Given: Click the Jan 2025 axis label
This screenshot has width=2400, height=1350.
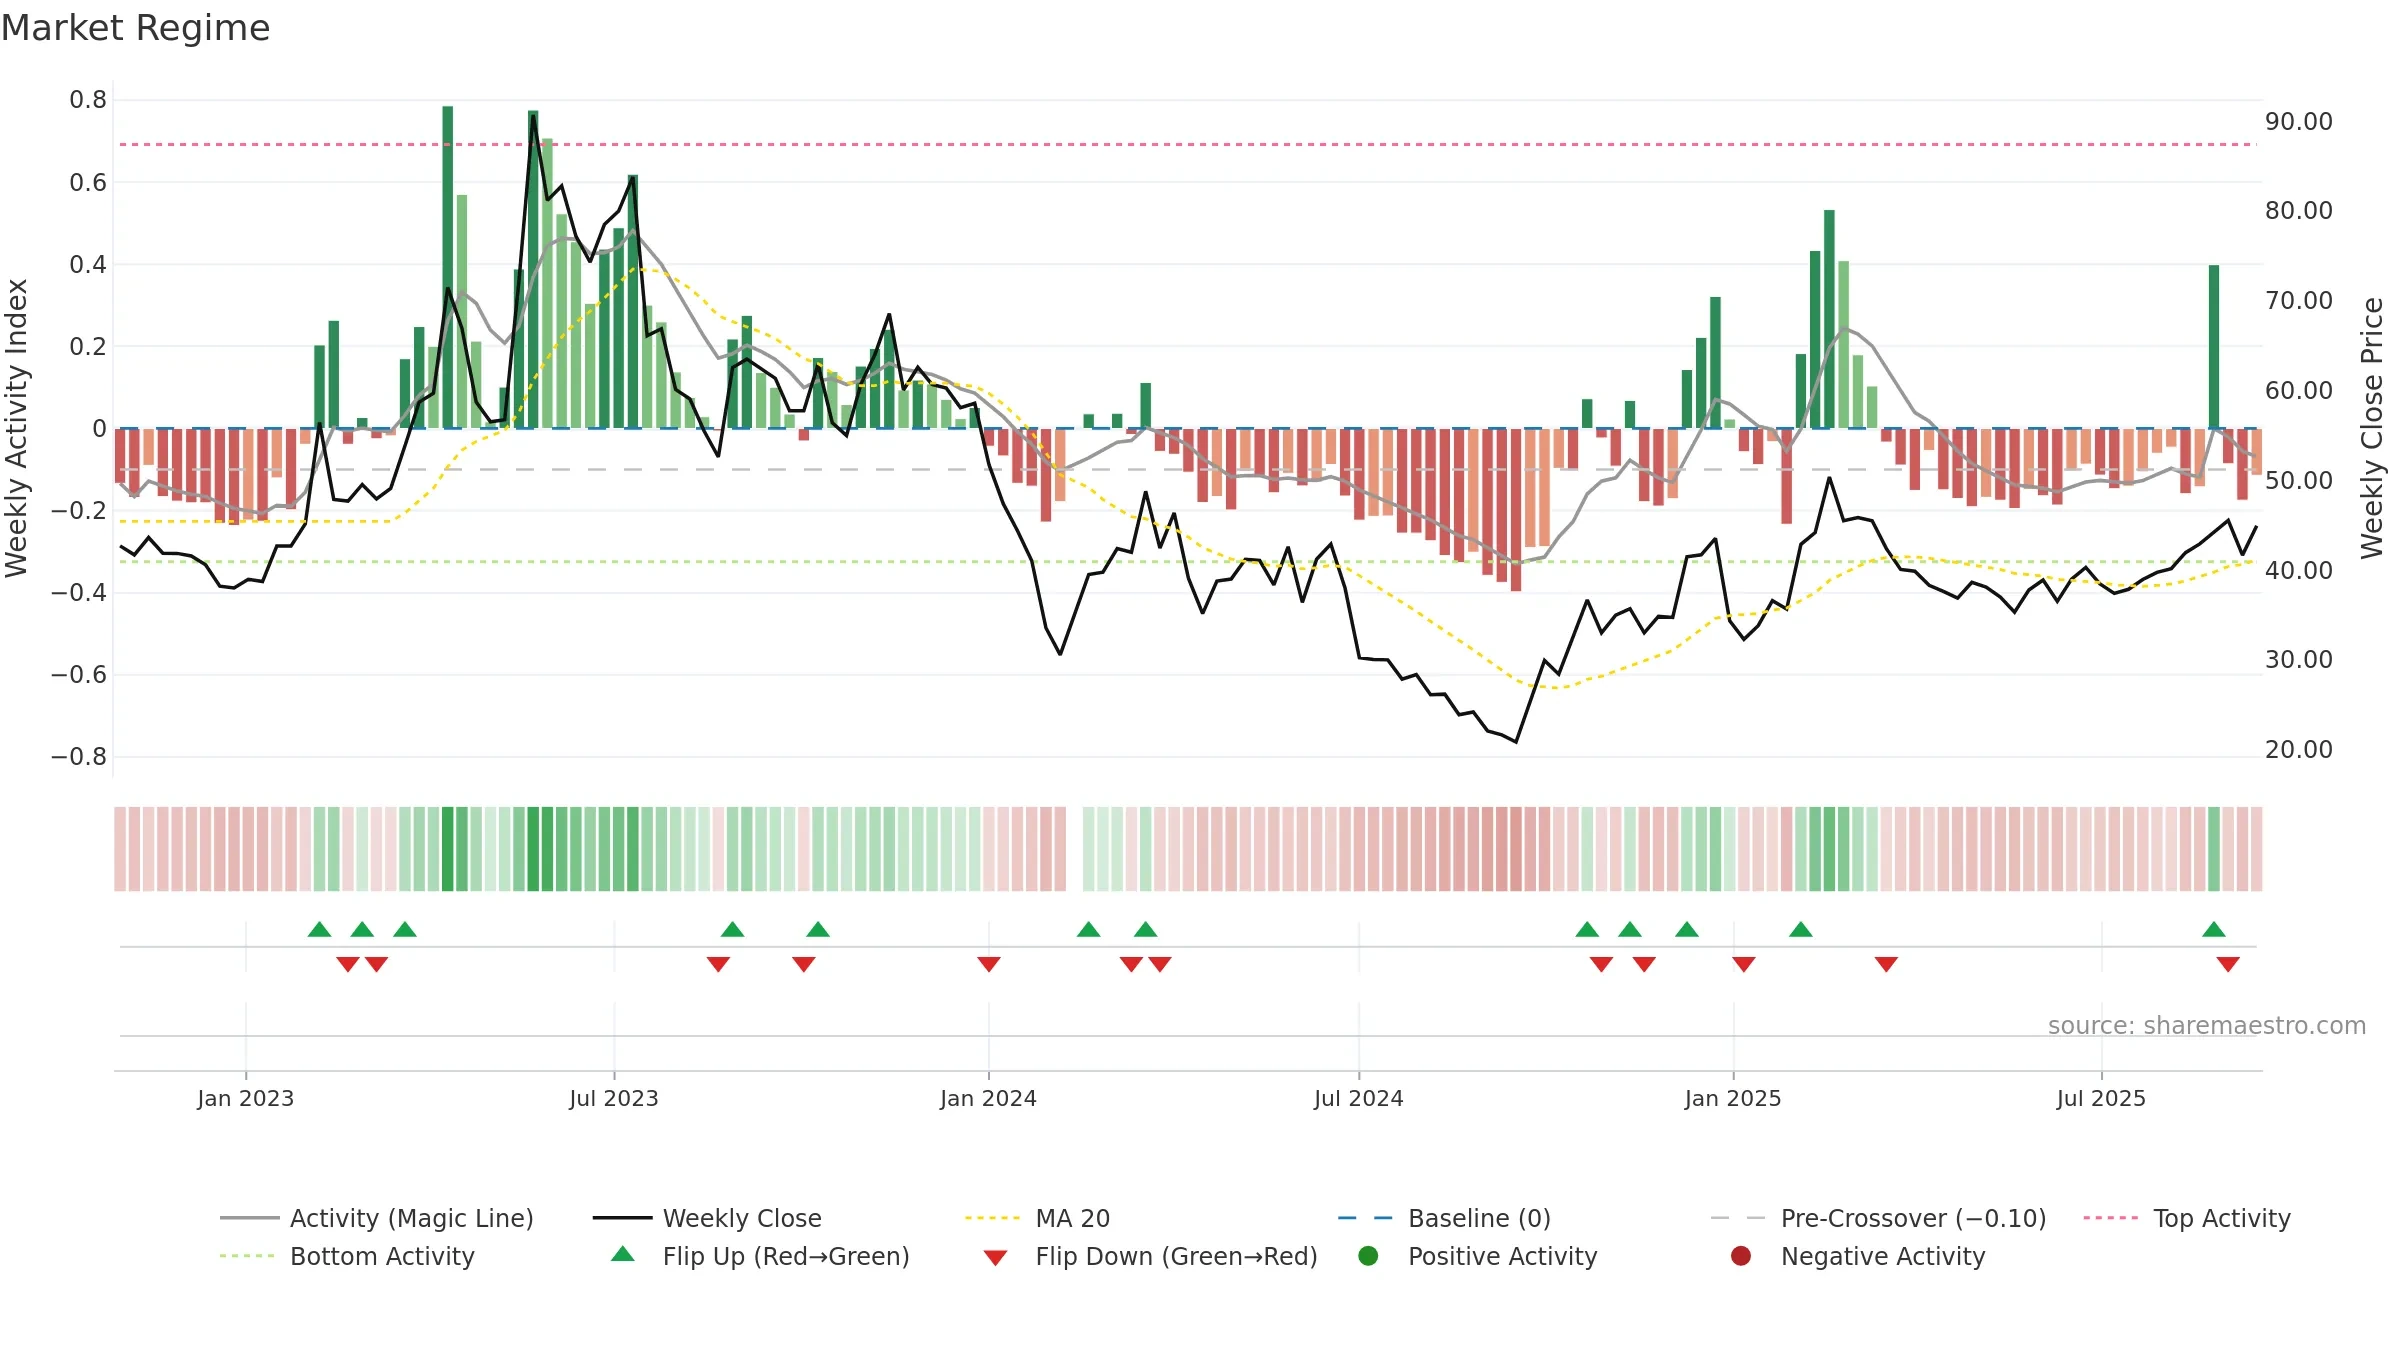Looking at the screenshot, I should tap(1733, 1098).
